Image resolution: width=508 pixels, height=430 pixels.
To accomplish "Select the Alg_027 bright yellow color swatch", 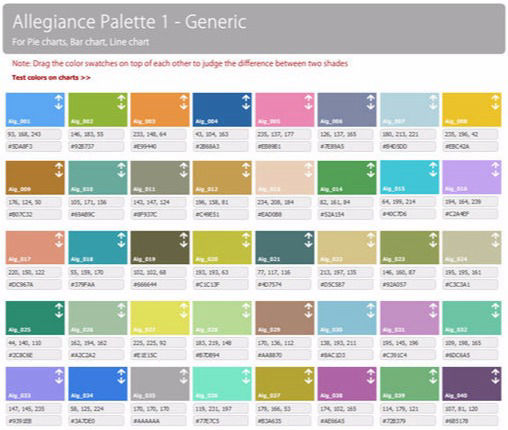I will click(x=160, y=318).
